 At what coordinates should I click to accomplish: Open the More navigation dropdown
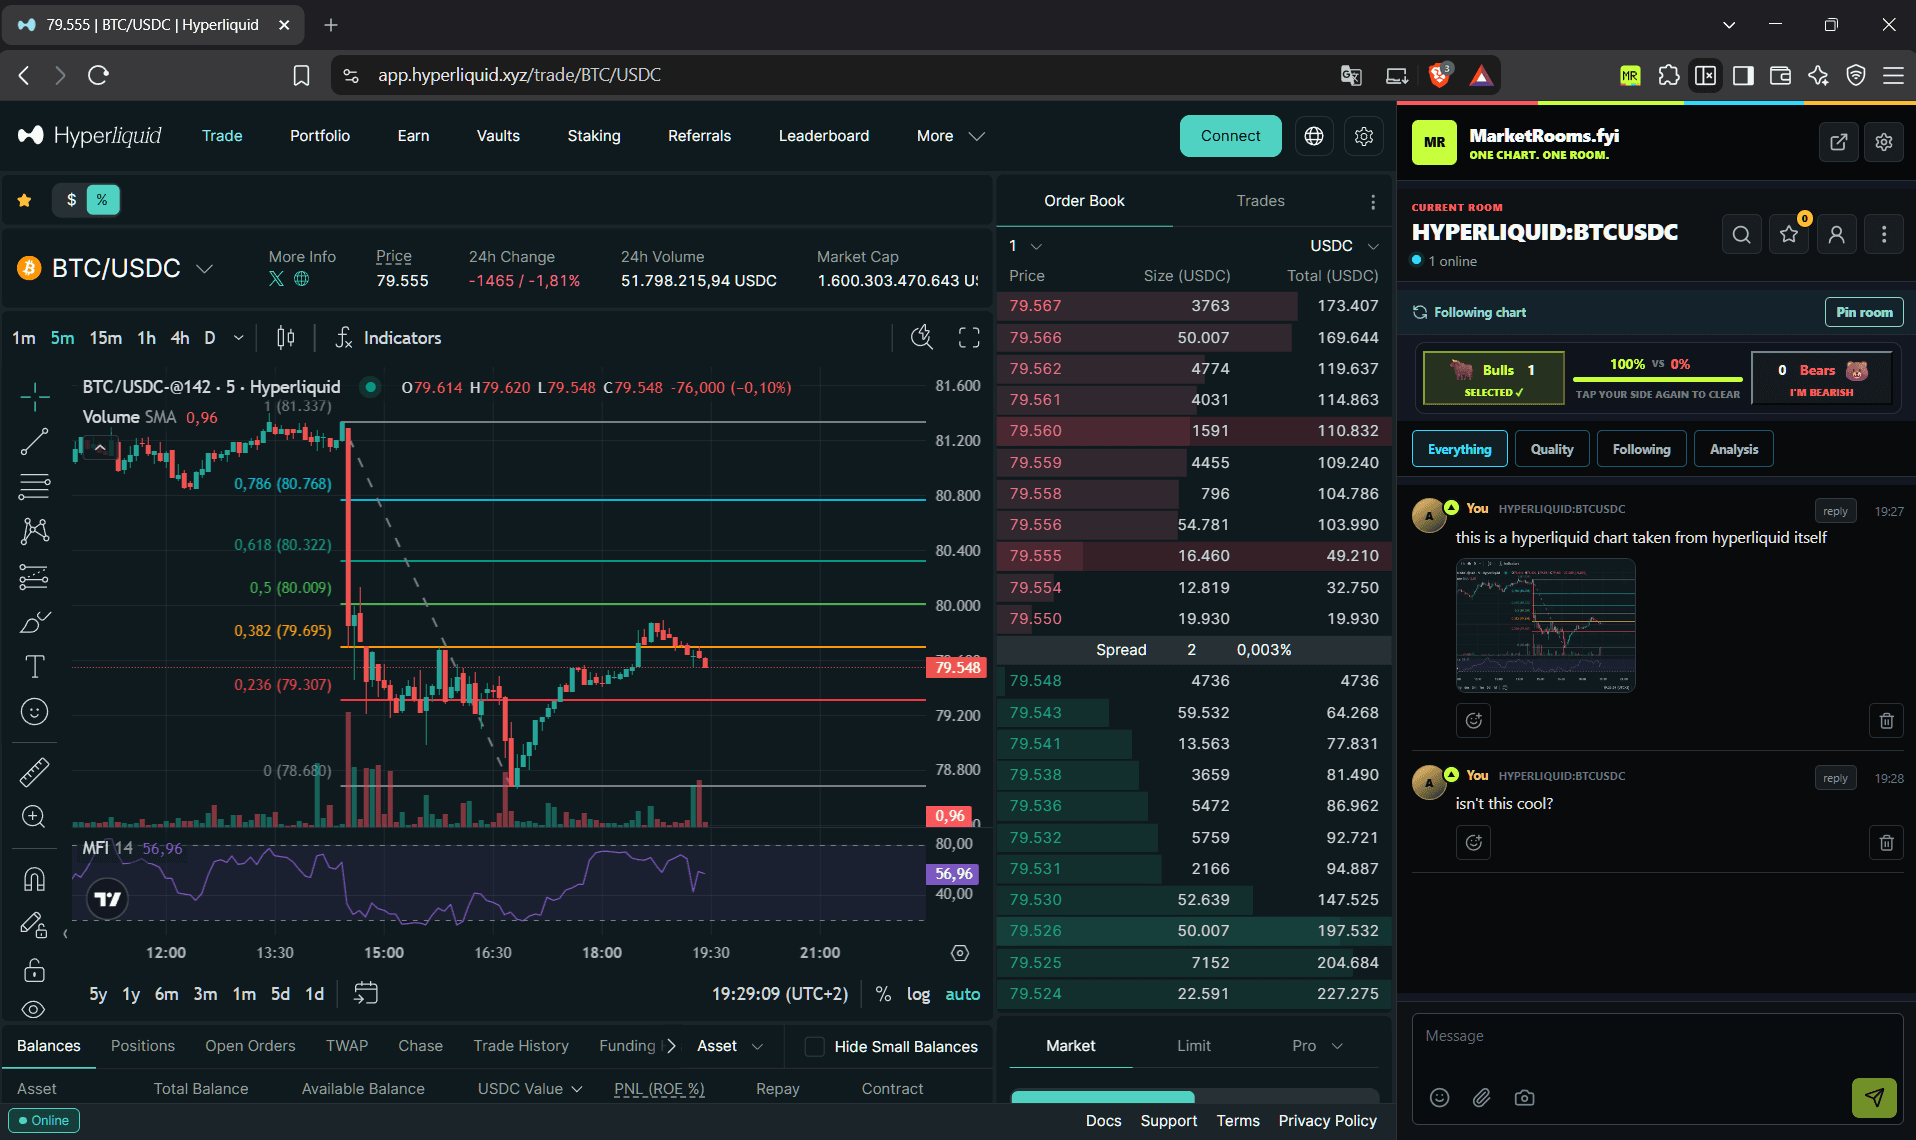[x=950, y=136]
